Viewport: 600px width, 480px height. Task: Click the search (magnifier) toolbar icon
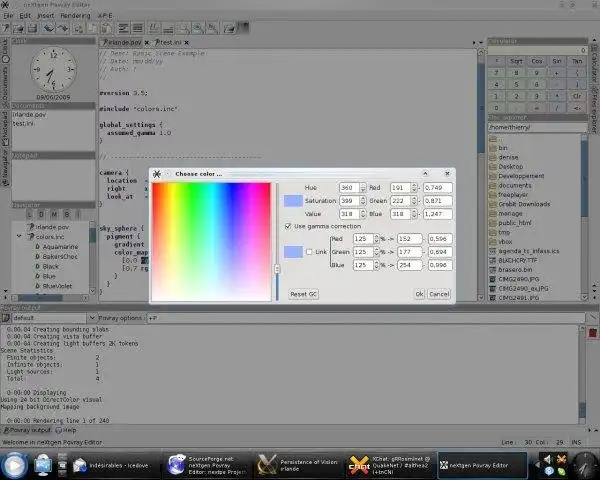coord(183,28)
